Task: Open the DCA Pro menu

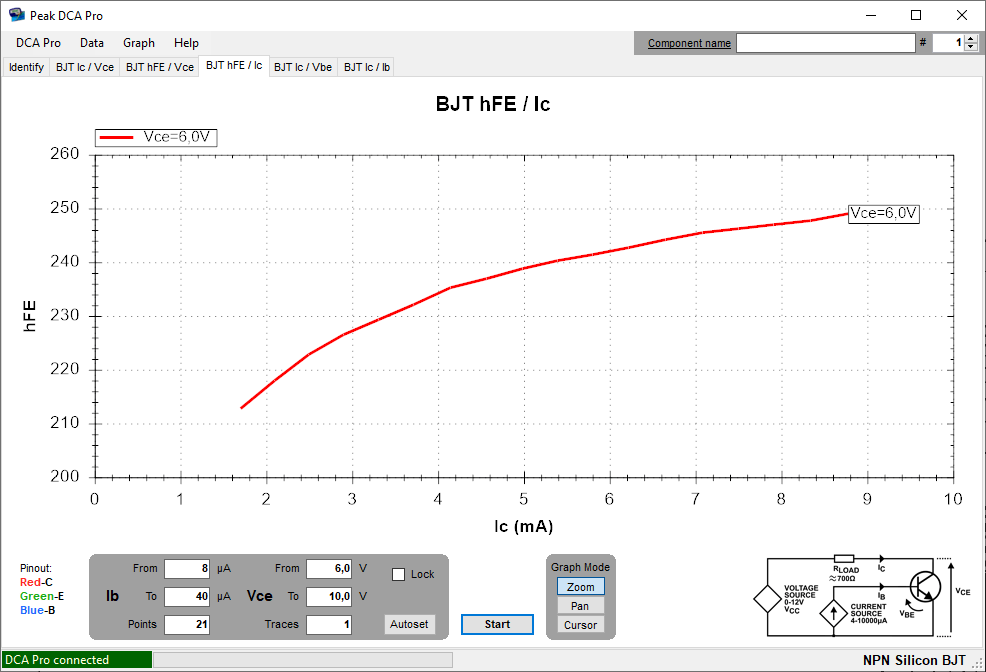Action: tap(38, 43)
